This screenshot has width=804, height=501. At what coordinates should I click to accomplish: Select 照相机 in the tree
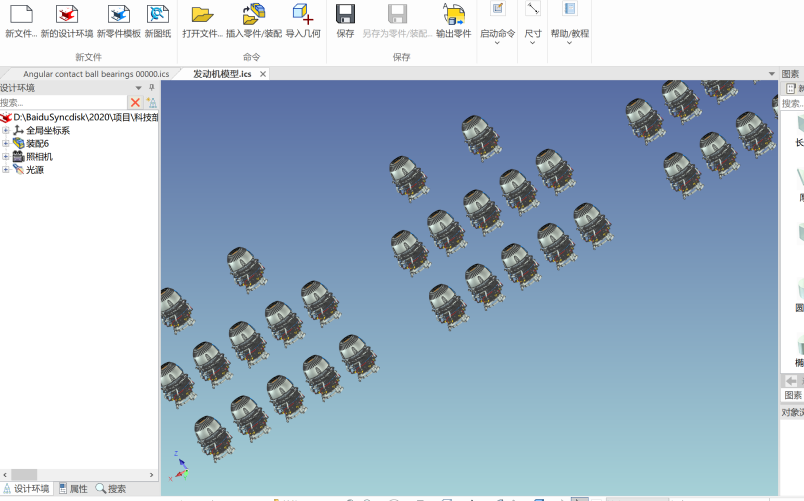pos(39,156)
